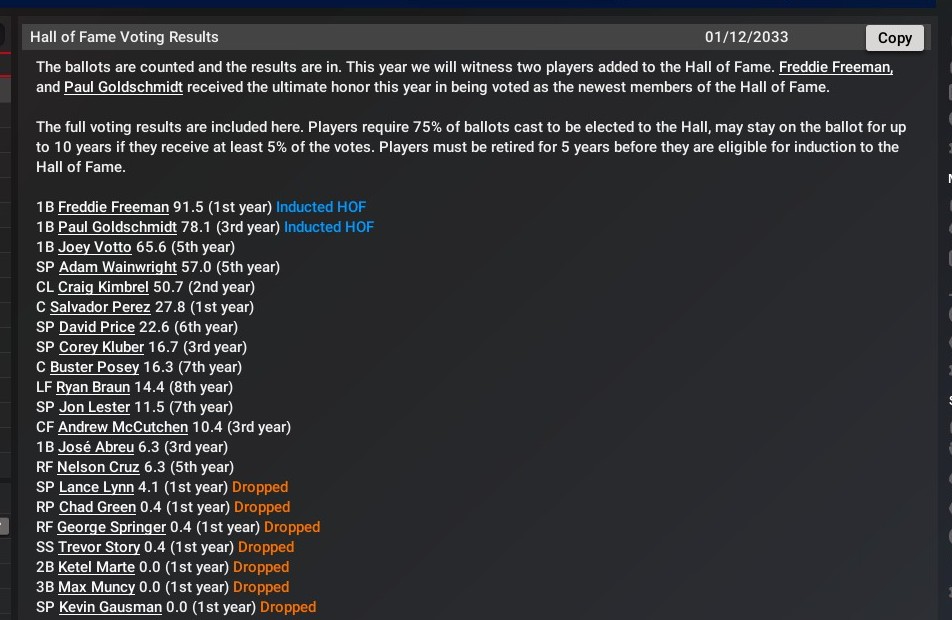View David Price's player profile
The image size is (952, 620).
coord(97,327)
